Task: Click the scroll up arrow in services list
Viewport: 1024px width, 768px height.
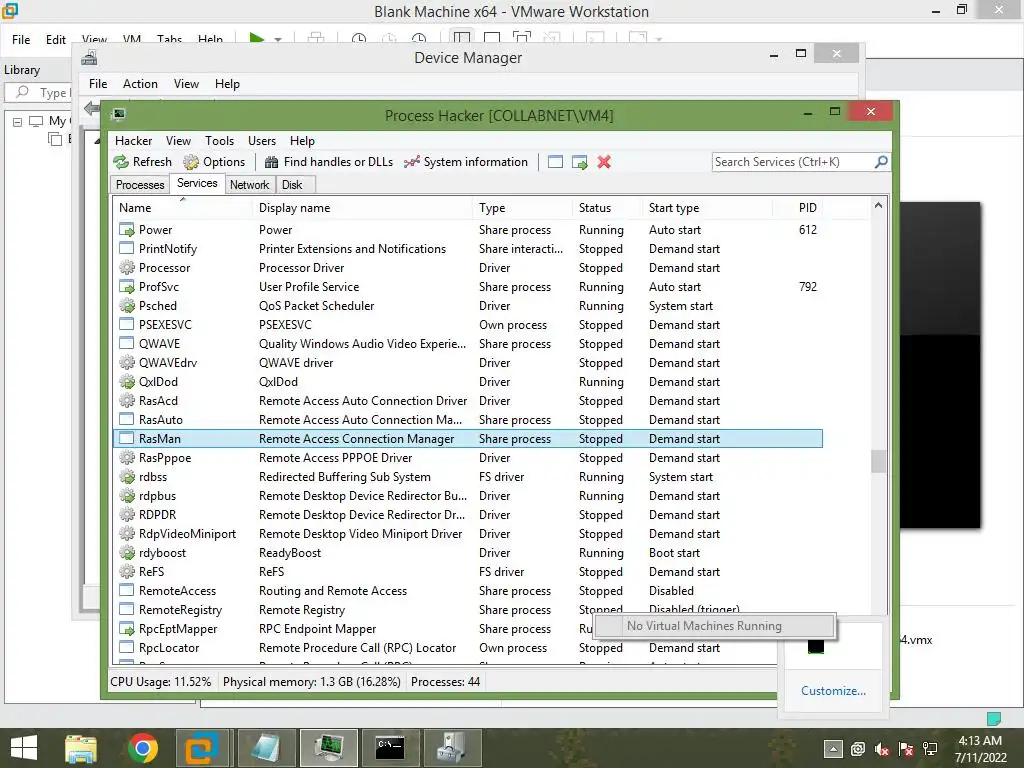Action: pyautogui.click(x=878, y=206)
